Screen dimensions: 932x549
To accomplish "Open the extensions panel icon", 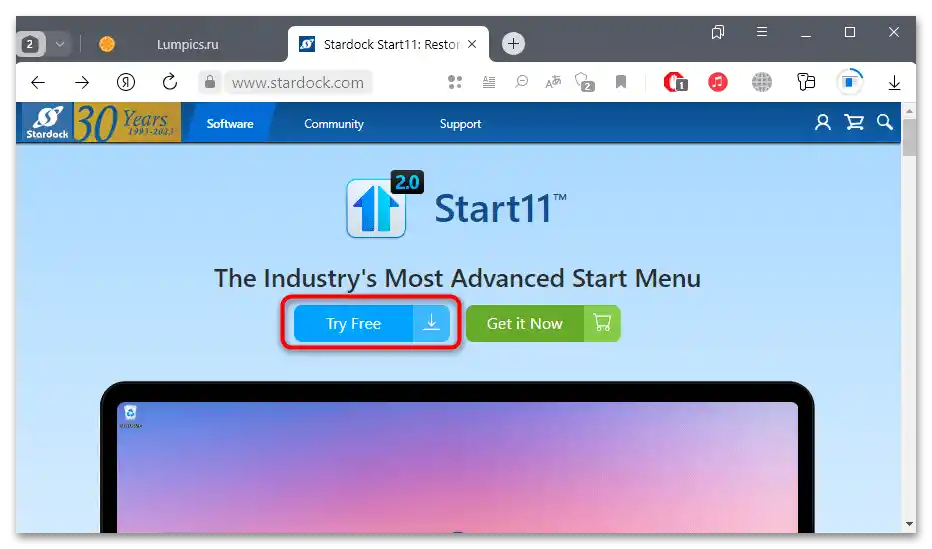I will [x=806, y=82].
